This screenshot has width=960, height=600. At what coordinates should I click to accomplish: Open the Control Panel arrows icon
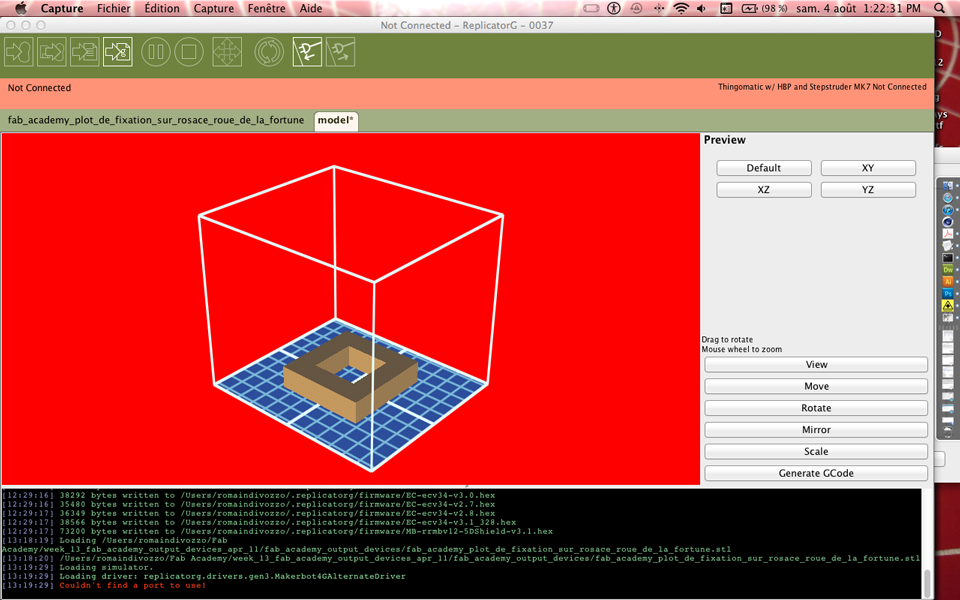(227, 52)
